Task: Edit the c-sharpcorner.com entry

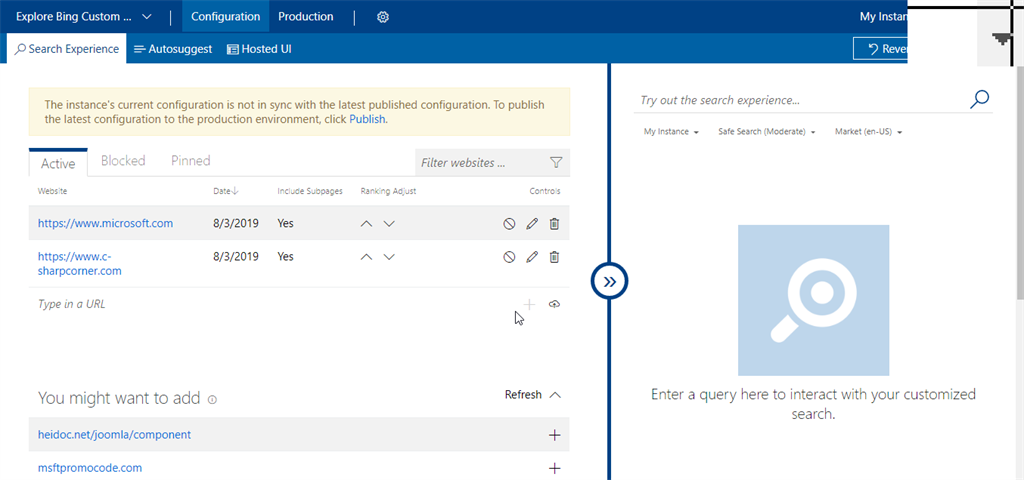Action: [x=532, y=257]
